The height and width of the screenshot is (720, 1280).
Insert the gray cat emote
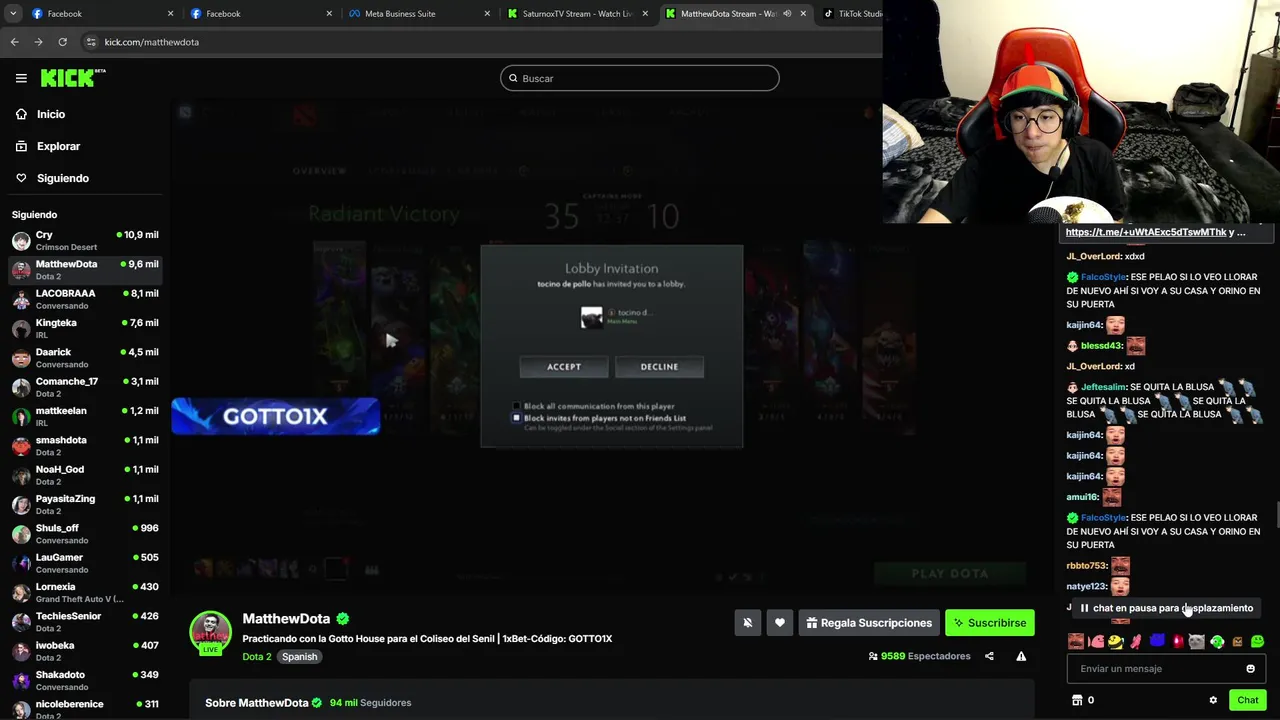1197,642
